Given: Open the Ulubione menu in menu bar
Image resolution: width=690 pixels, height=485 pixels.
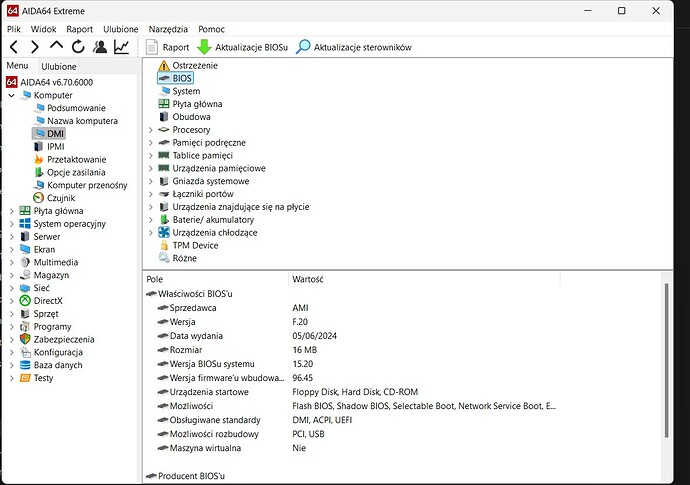Looking at the screenshot, I should (121, 29).
